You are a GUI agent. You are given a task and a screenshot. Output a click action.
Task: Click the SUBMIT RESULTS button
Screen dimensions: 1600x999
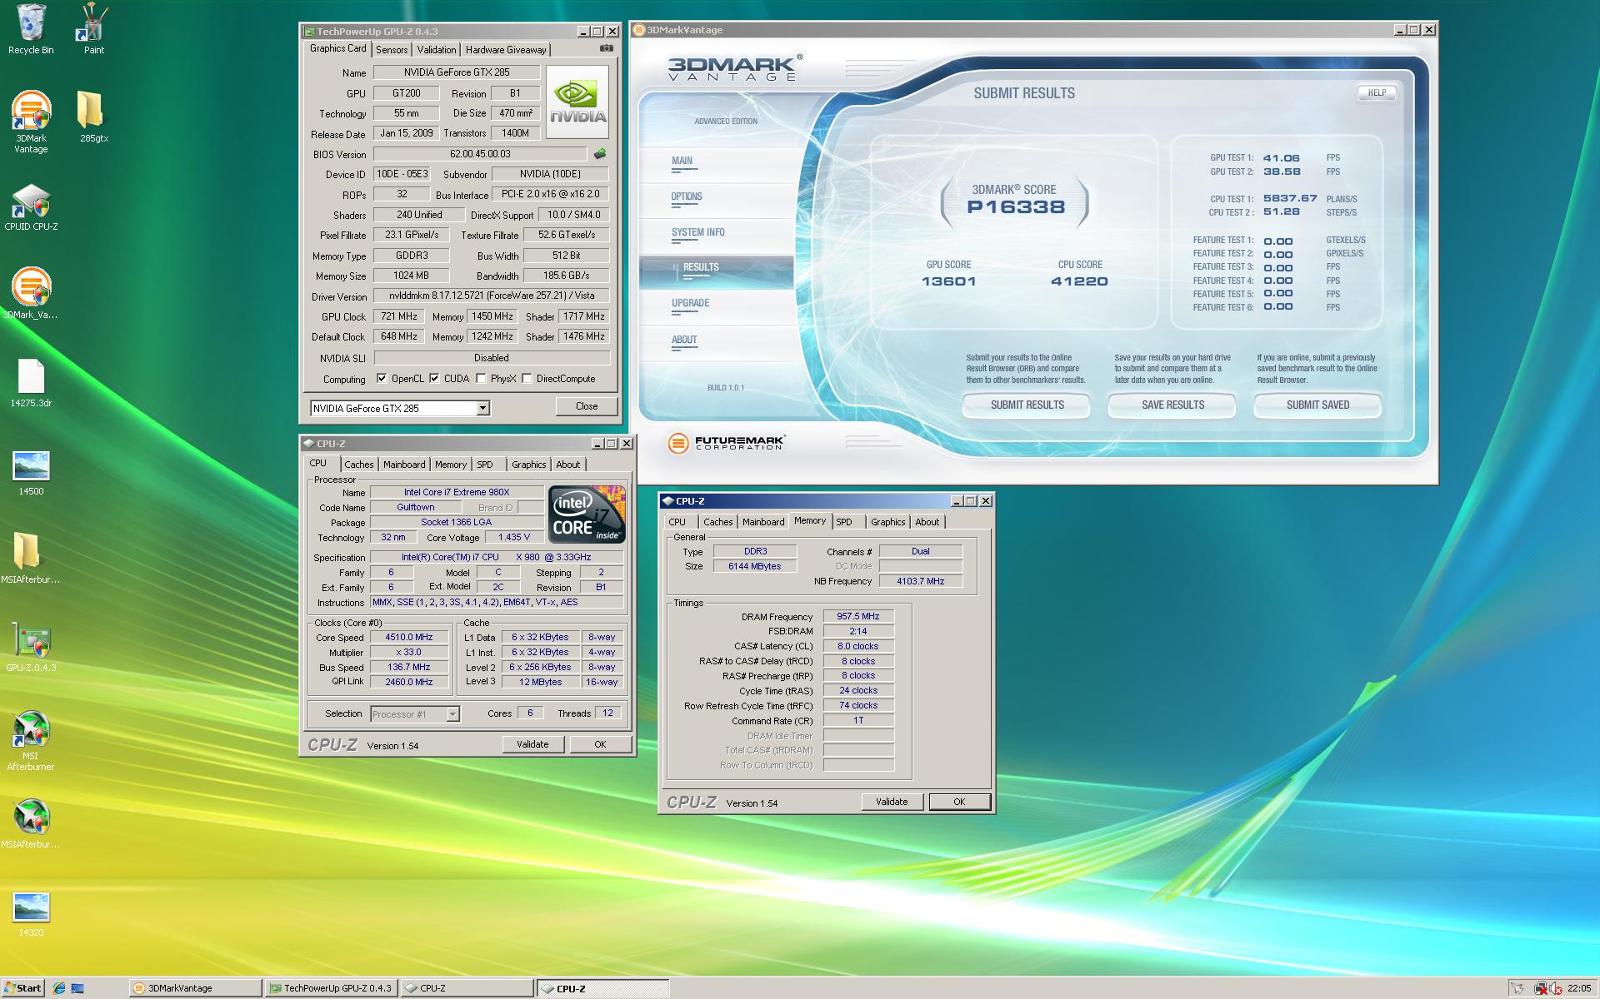pos(1027,405)
